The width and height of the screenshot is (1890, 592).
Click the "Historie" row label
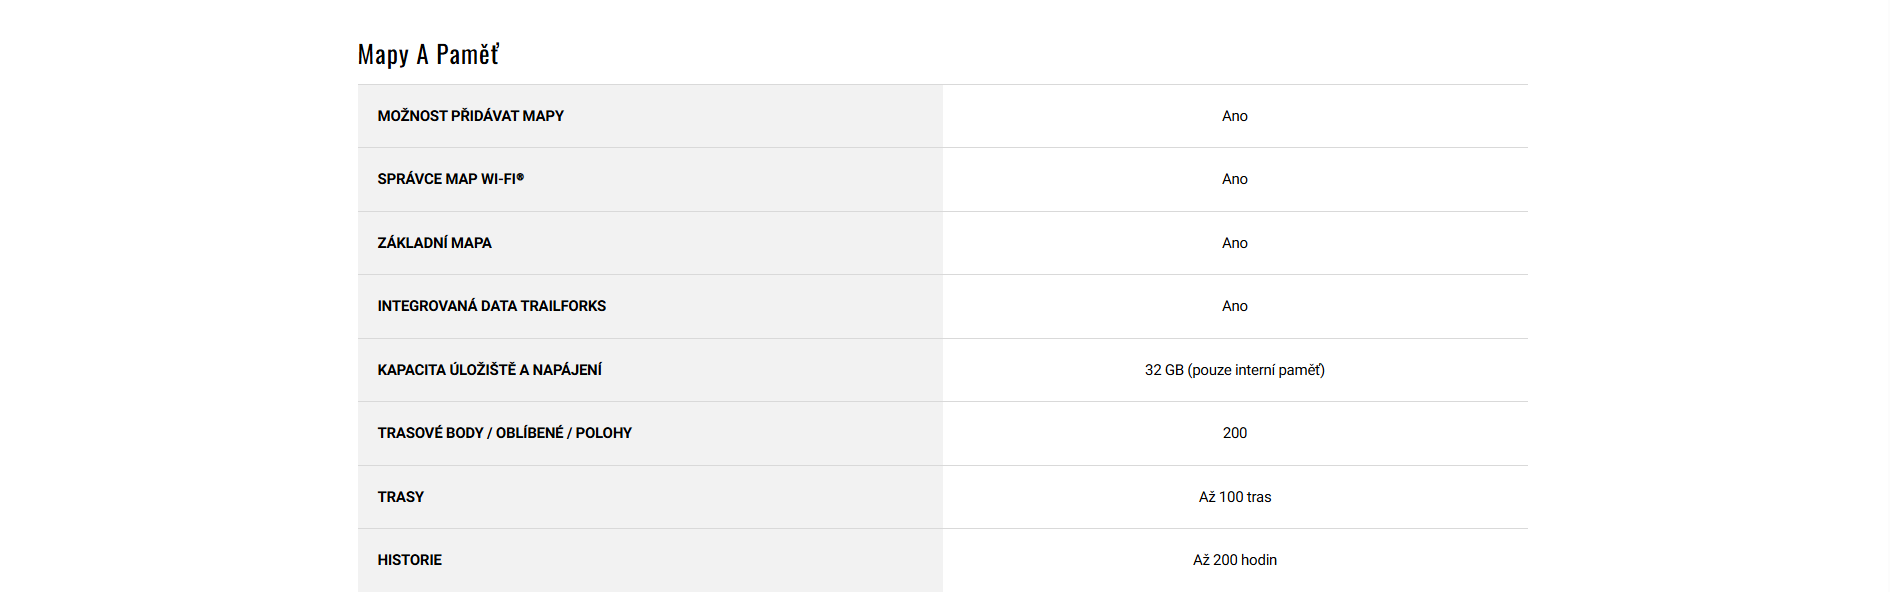pos(409,560)
